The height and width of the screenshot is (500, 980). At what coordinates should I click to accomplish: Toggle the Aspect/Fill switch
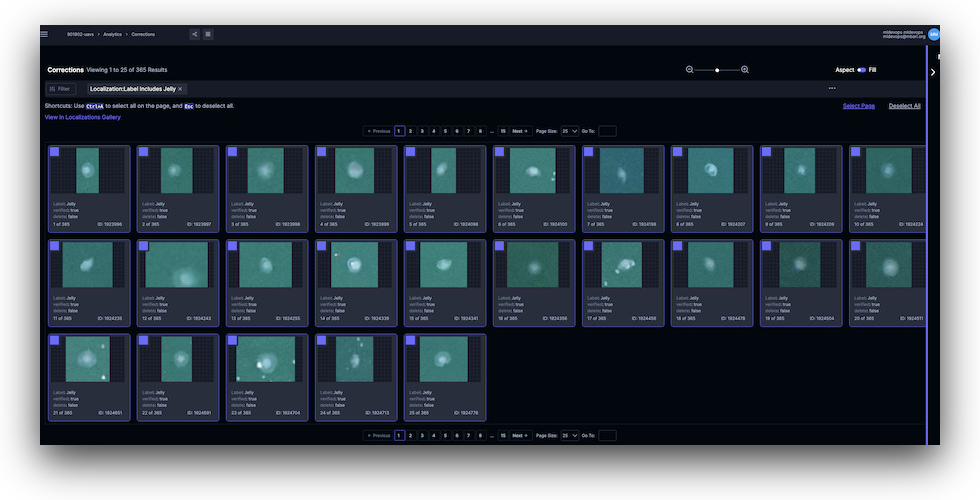click(x=861, y=70)
